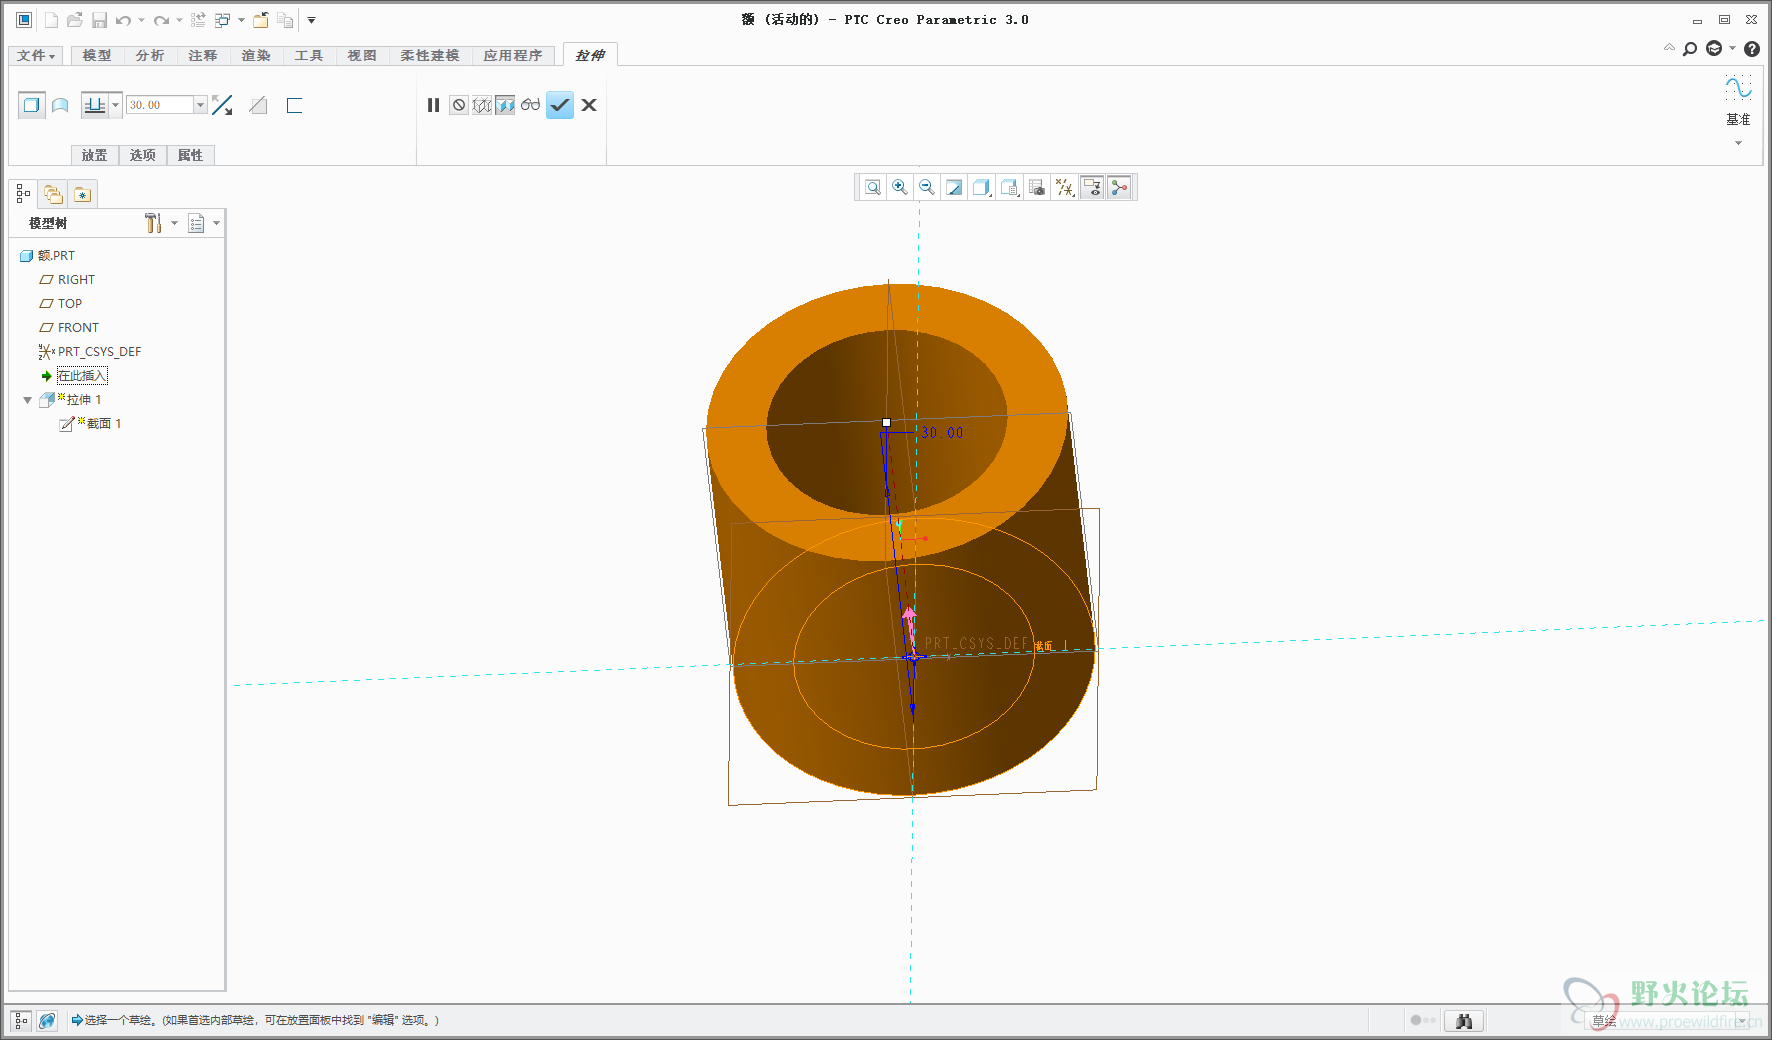Click the Undo arrow icon
The width and height of the screenshot is (1772, 1040).
123,20
